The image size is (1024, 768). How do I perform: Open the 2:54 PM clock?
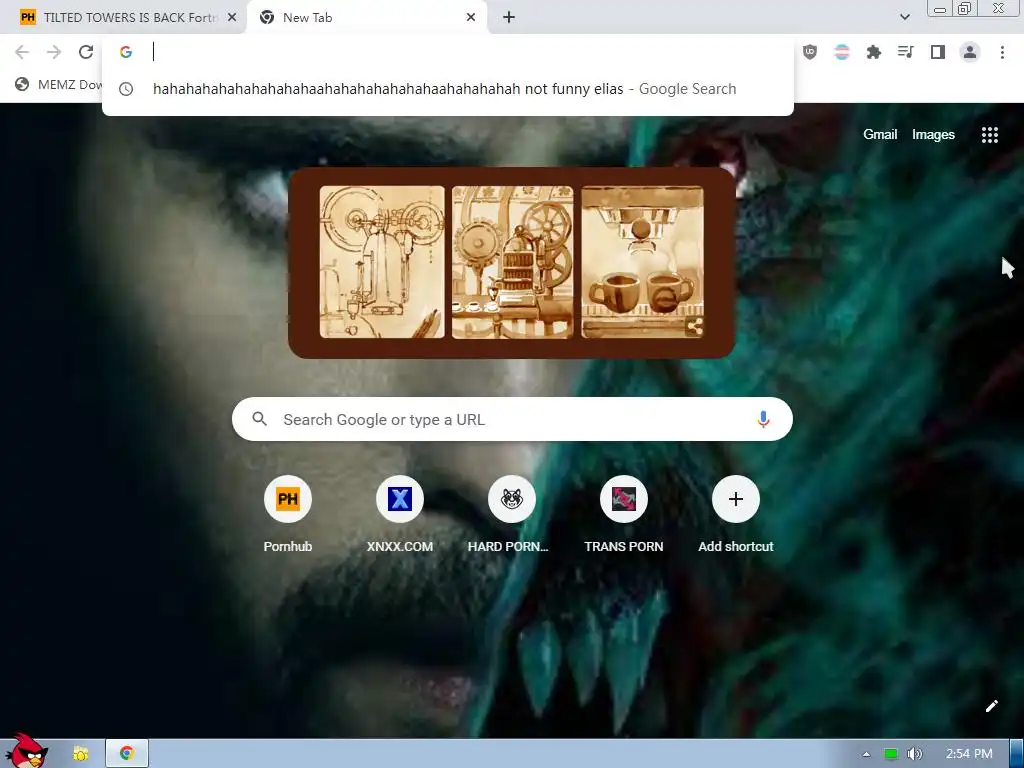969,754
